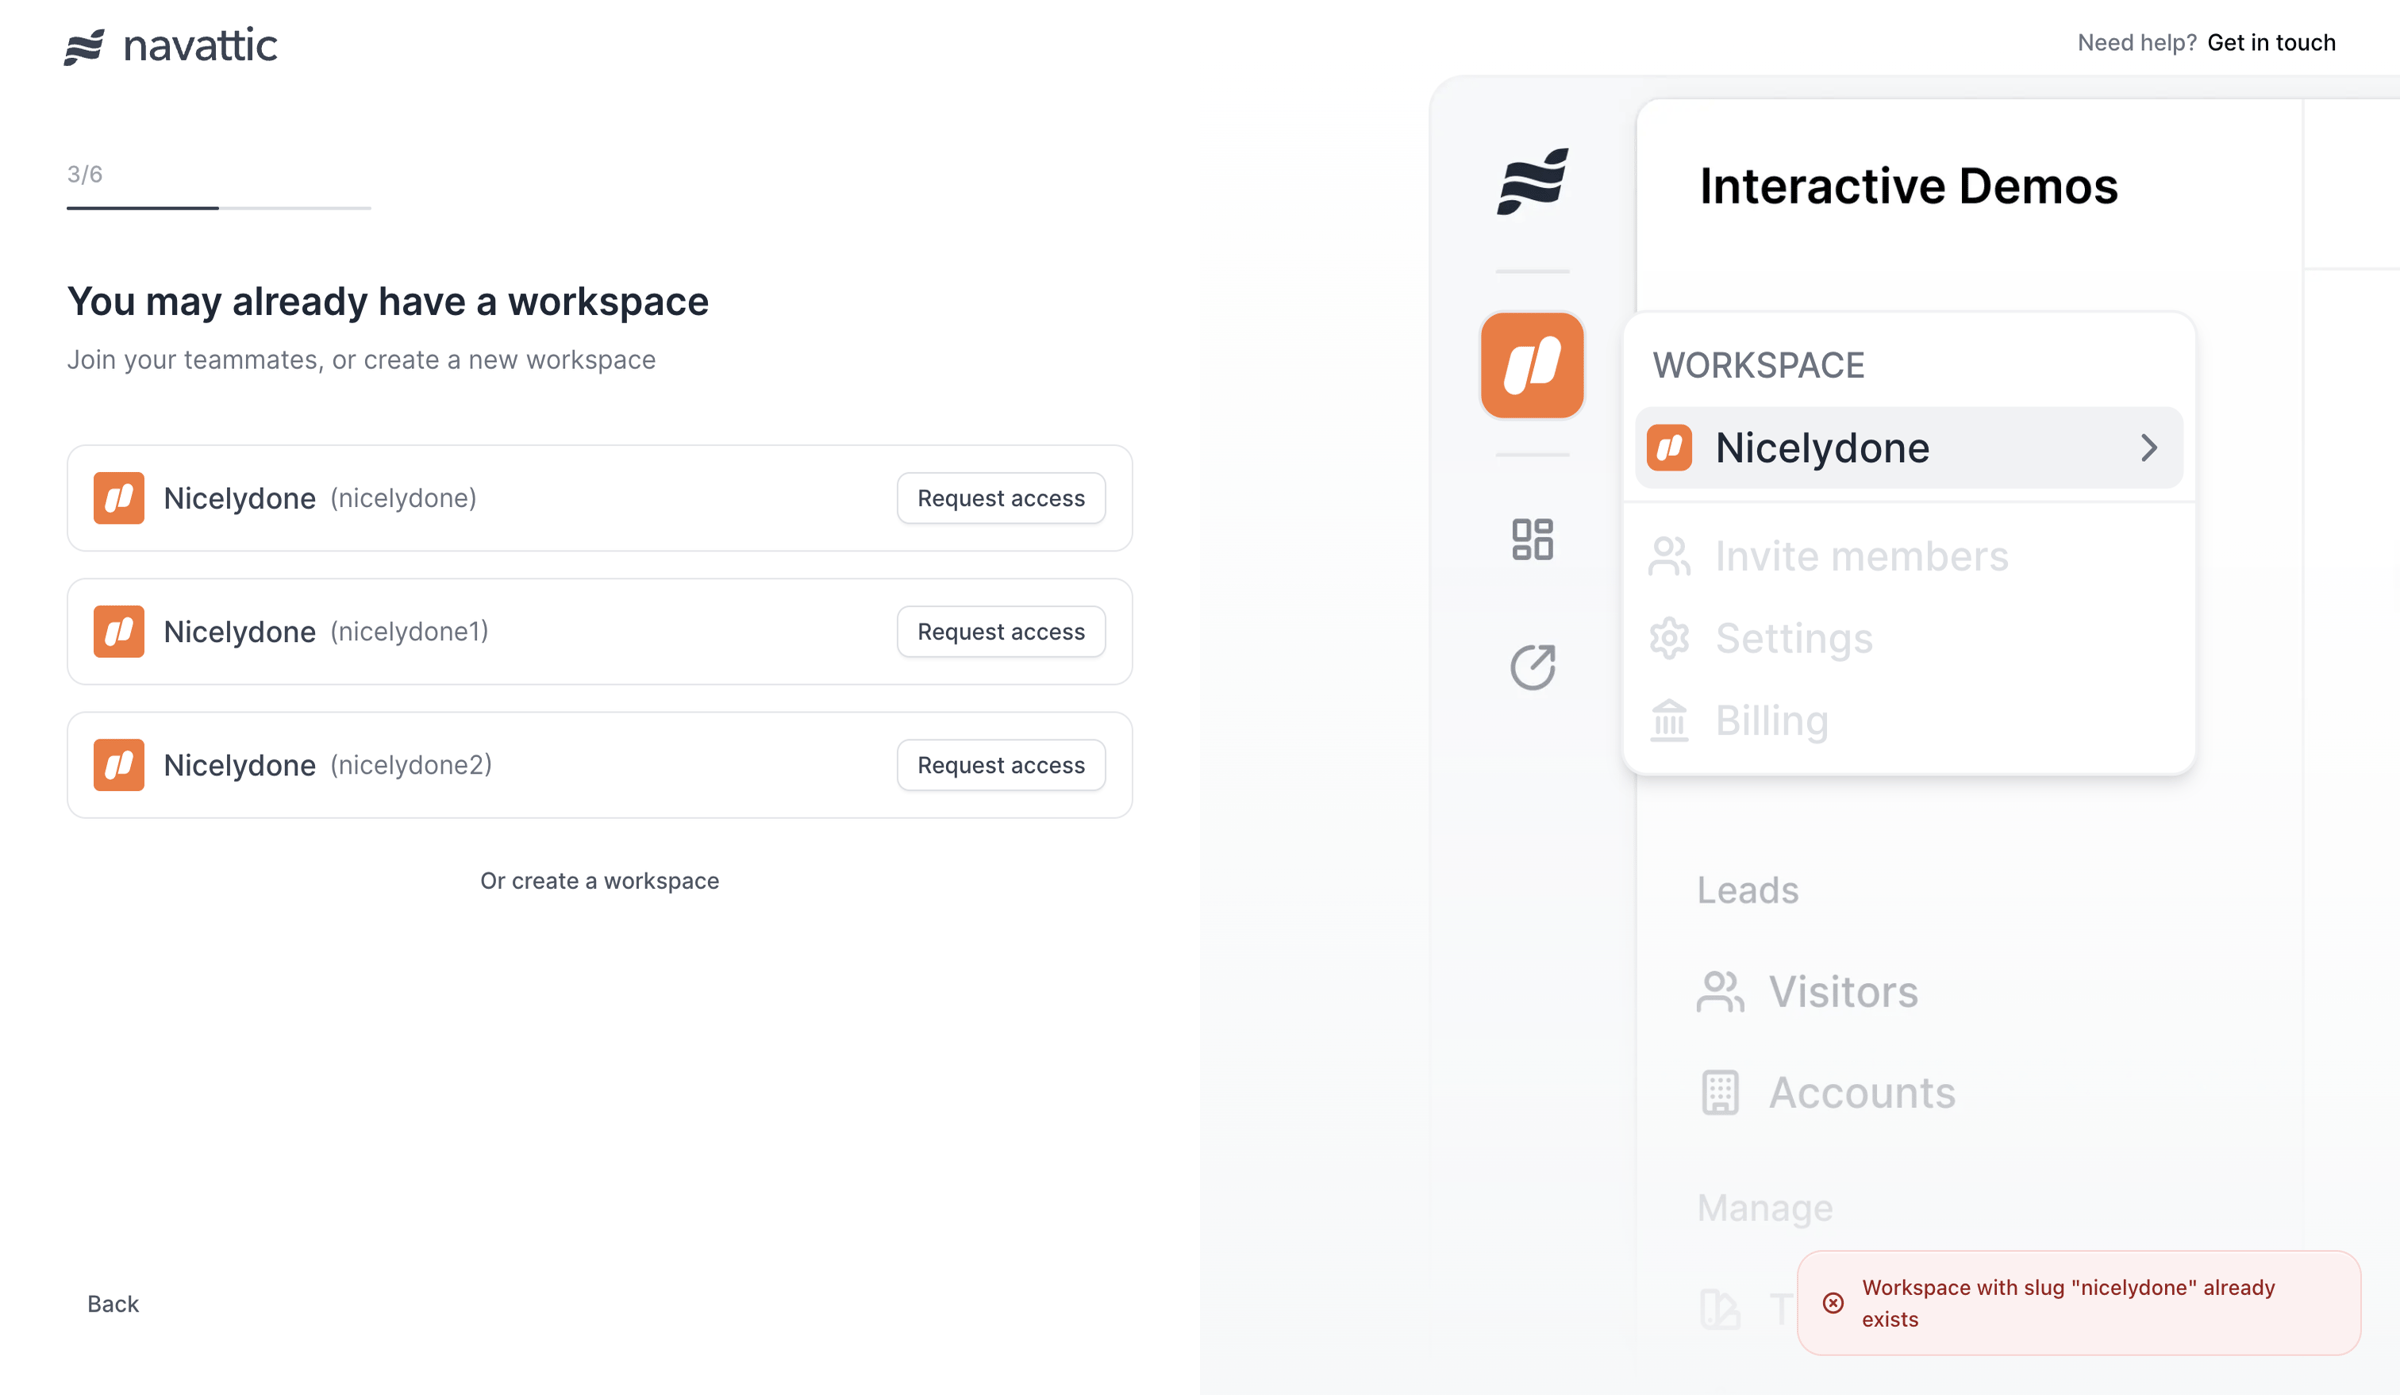The height and width of the screenshot is (1395, 2400).
Task: Click the circular analytics arrow icon
Action: (x=1532, y=667)
